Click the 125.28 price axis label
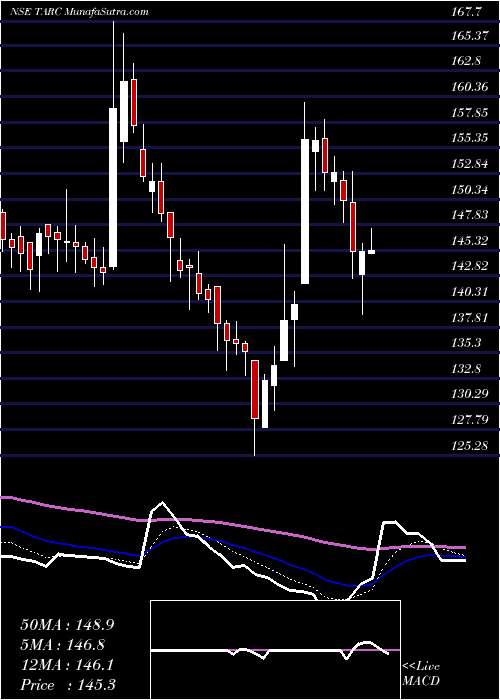This screenshot has width=500, height=700. click(469, 446)
